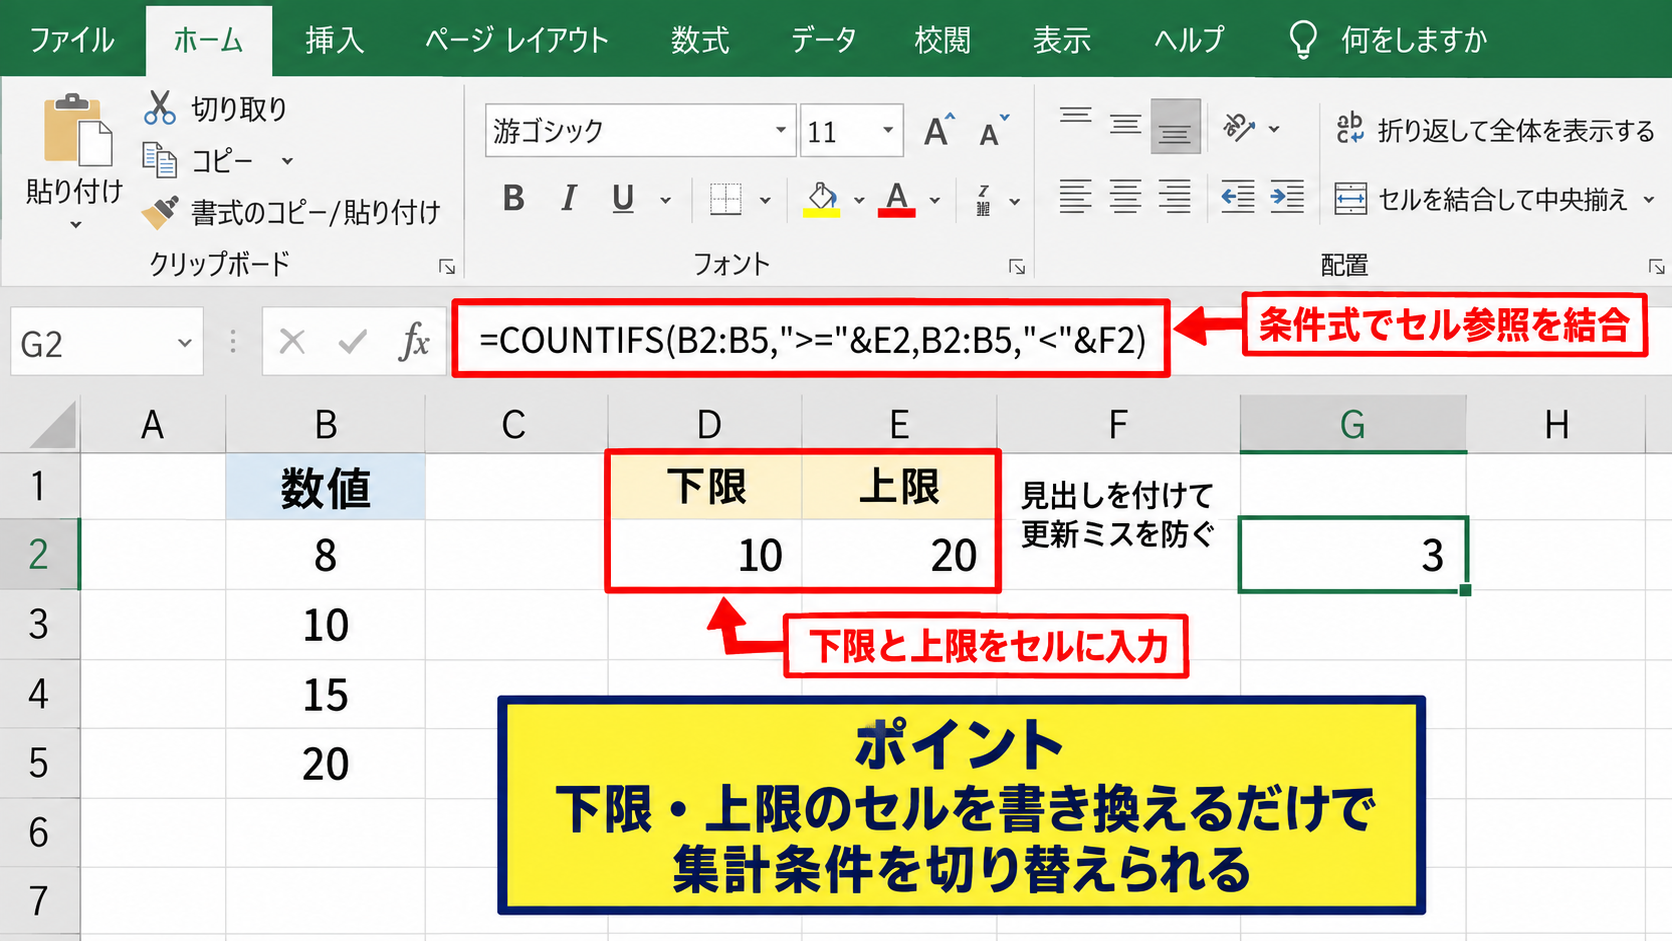Switch to the ページ レイアウト tab

tap(517, 40)
